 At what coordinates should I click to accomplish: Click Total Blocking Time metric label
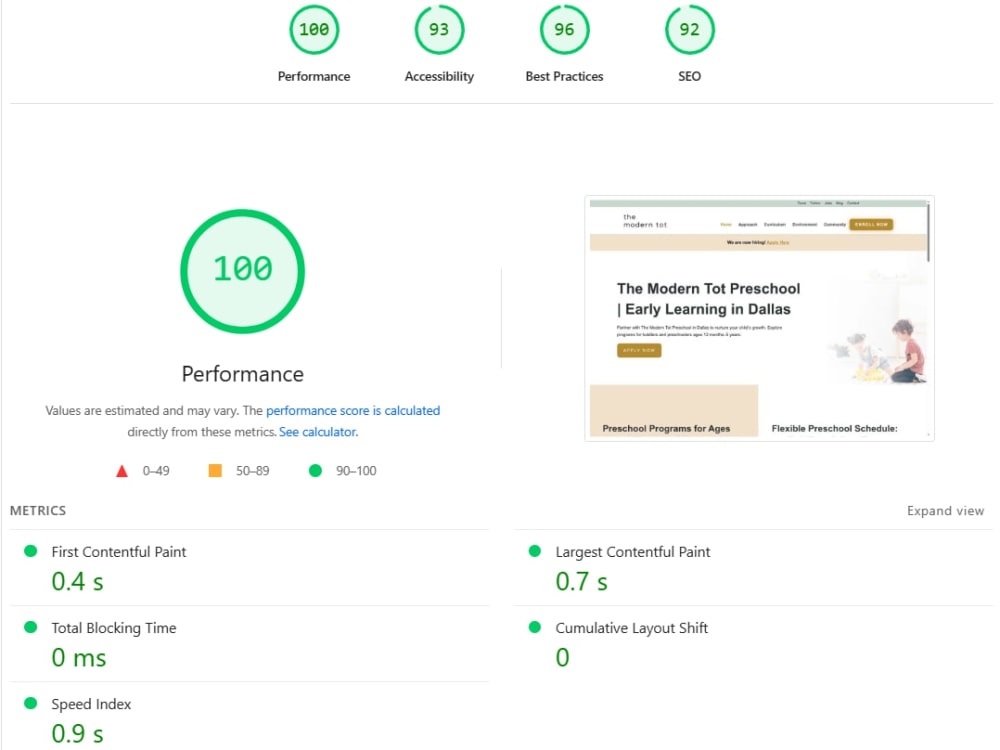114,628
